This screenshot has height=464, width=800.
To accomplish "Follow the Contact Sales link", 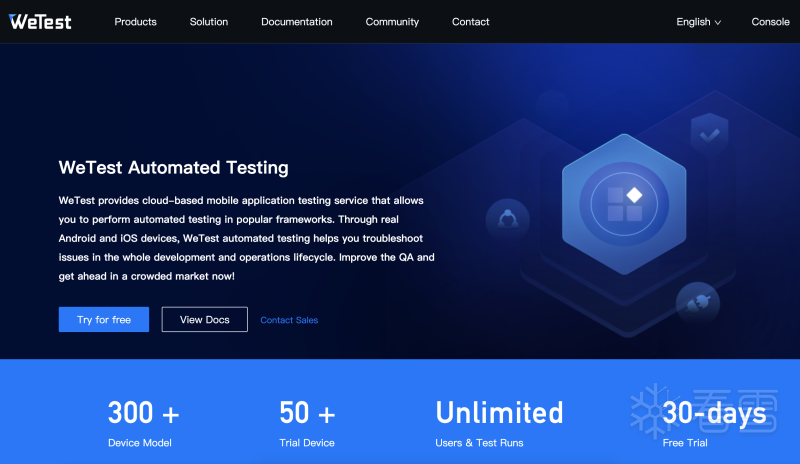I will pyautogui.click(x=289, y=320).
